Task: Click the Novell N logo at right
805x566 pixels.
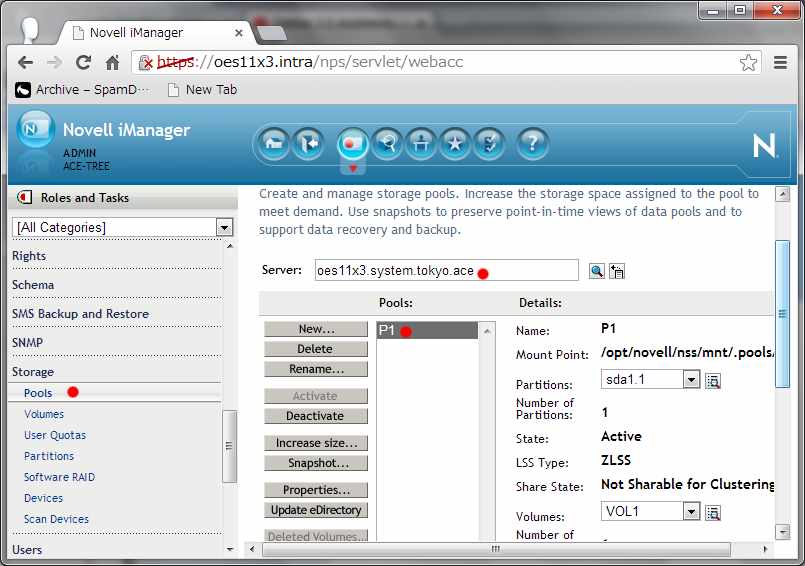Action: [x=764, y=145]
